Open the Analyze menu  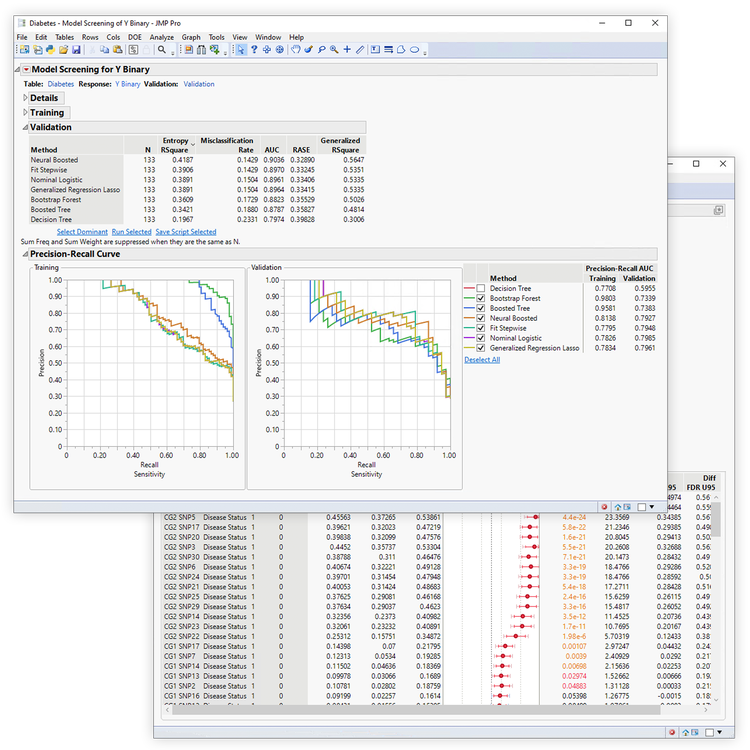[161, 37]
